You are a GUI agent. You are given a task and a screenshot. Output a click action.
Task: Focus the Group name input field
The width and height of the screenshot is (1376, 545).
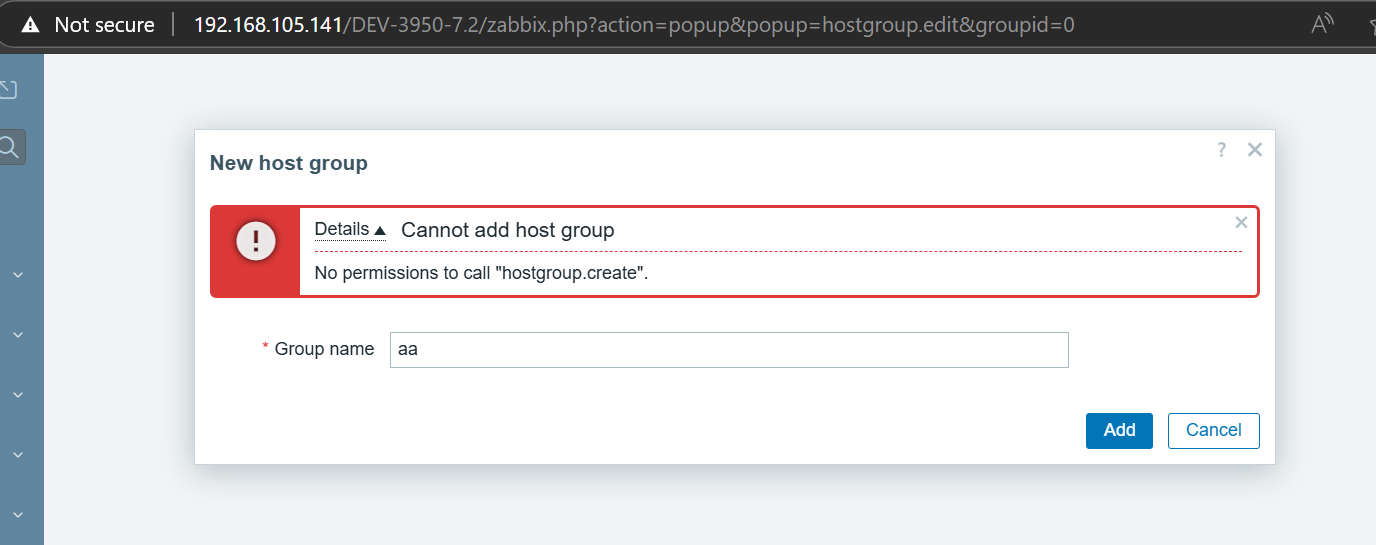(x=729, y=350)
